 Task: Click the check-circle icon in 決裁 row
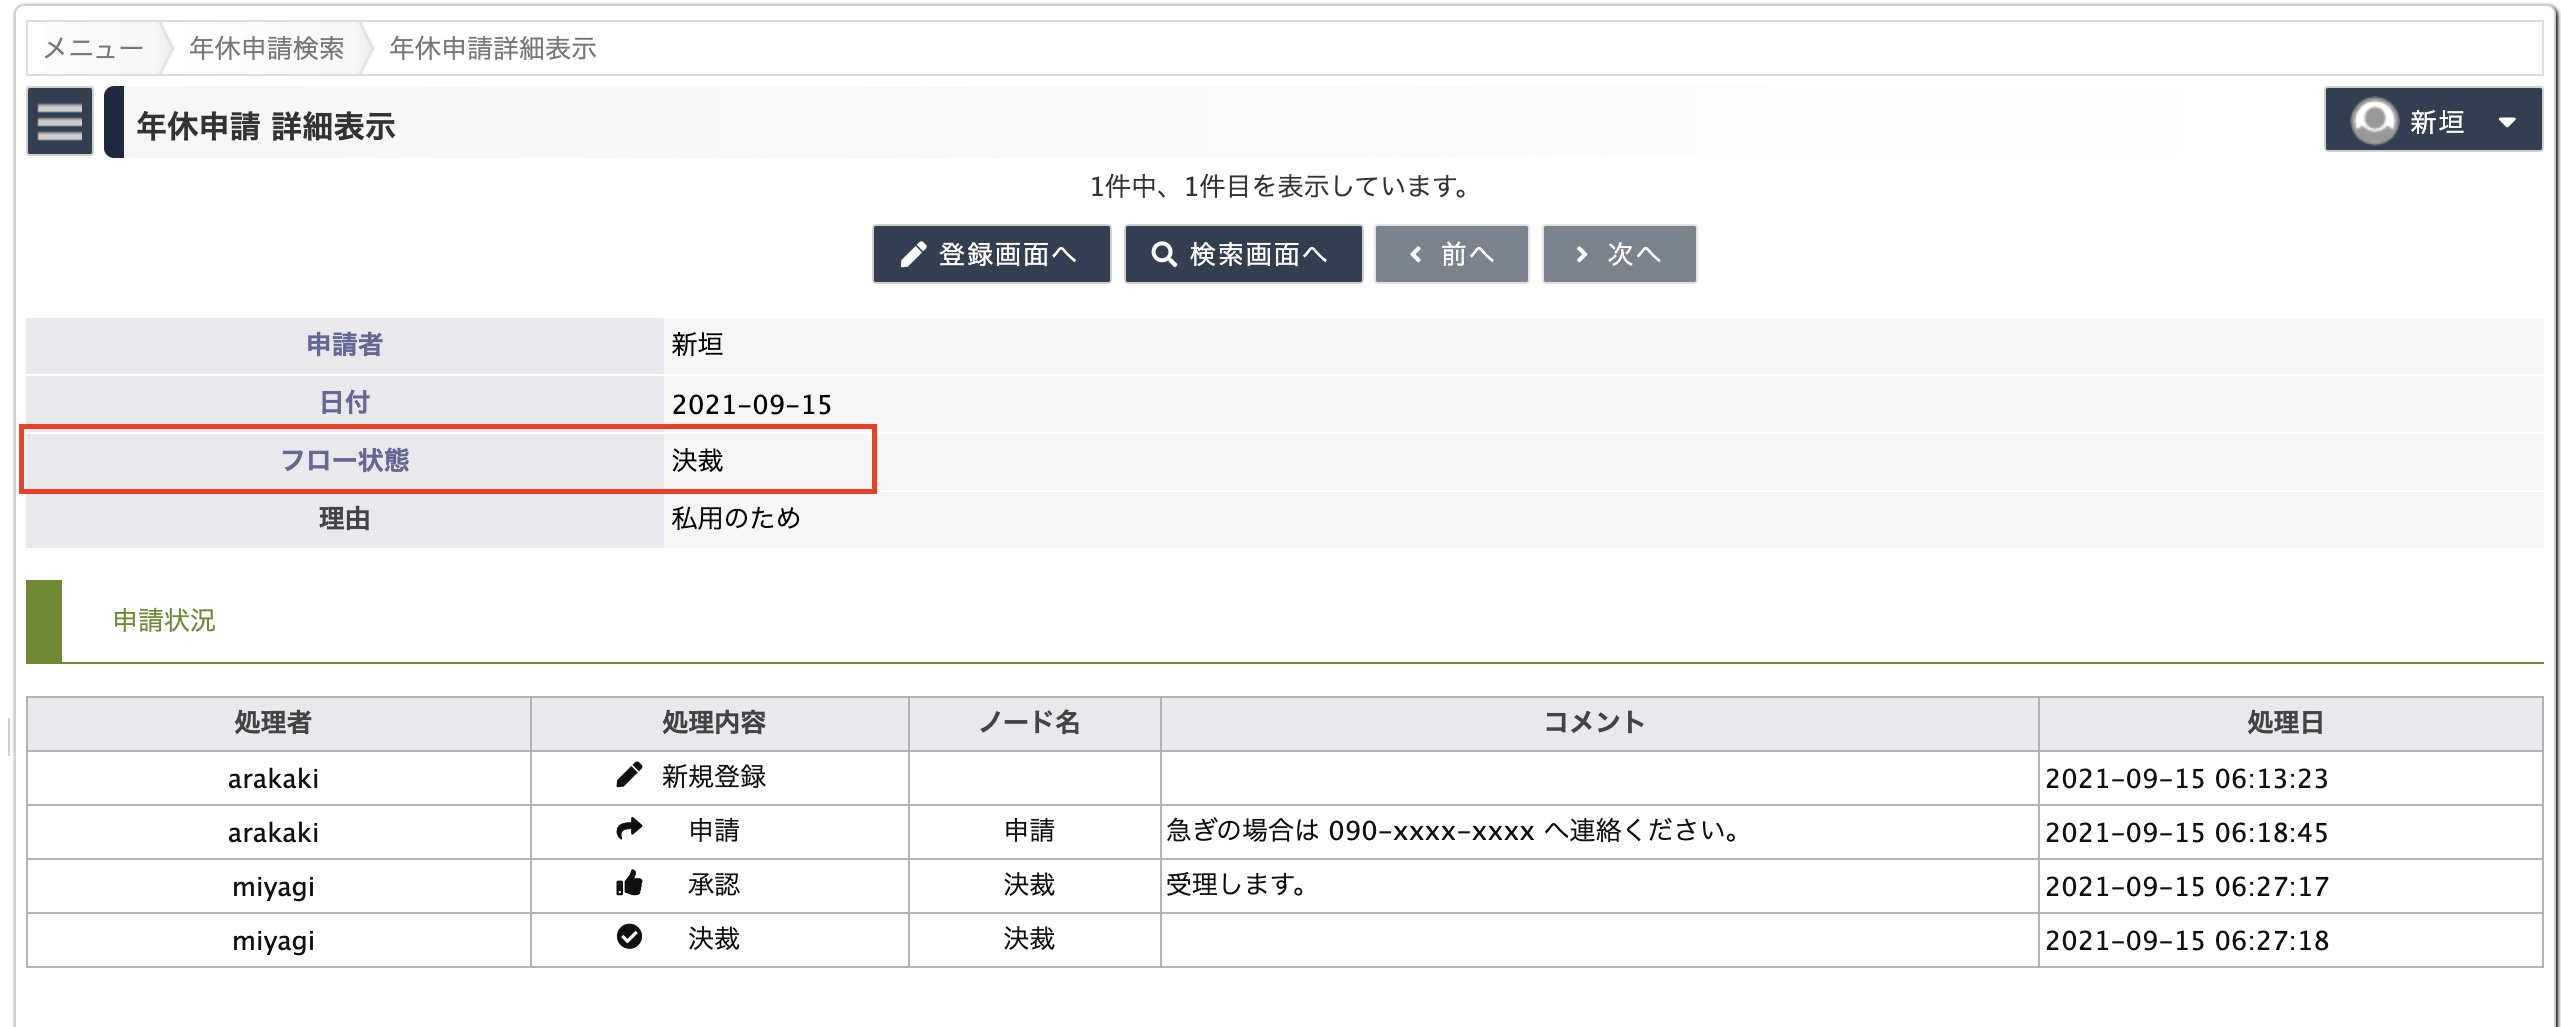629,937
